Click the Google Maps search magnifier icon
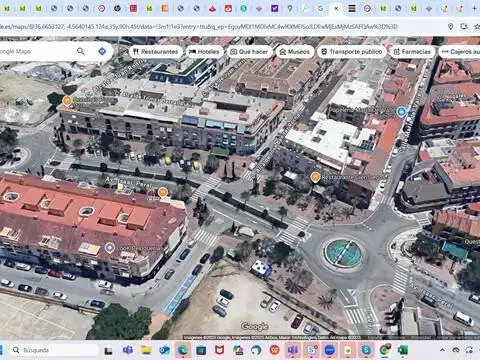The width and height of the screenshot is (480, 360). click(x=81, y=51)
